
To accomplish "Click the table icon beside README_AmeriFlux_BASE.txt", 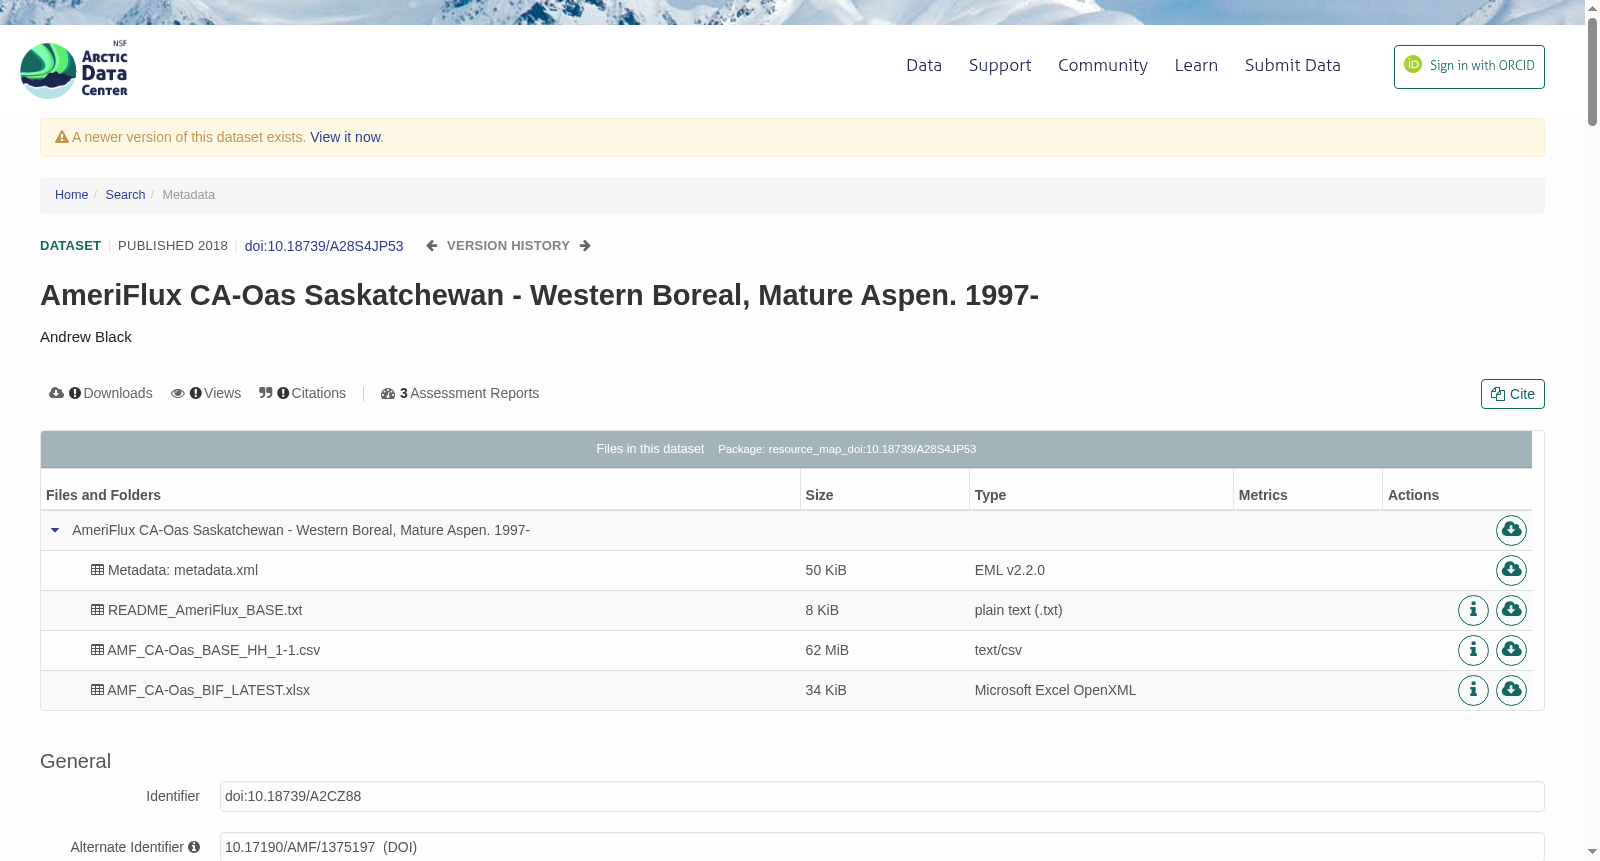I will (97, 610).
